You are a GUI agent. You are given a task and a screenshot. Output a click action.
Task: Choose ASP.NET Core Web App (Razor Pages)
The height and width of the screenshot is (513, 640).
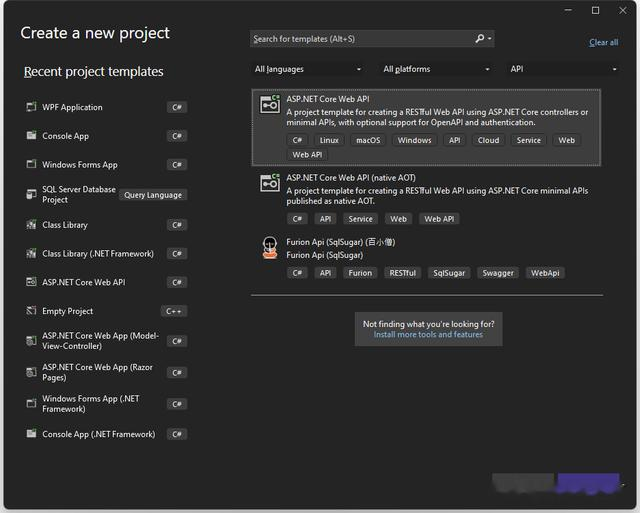[106, 372]
